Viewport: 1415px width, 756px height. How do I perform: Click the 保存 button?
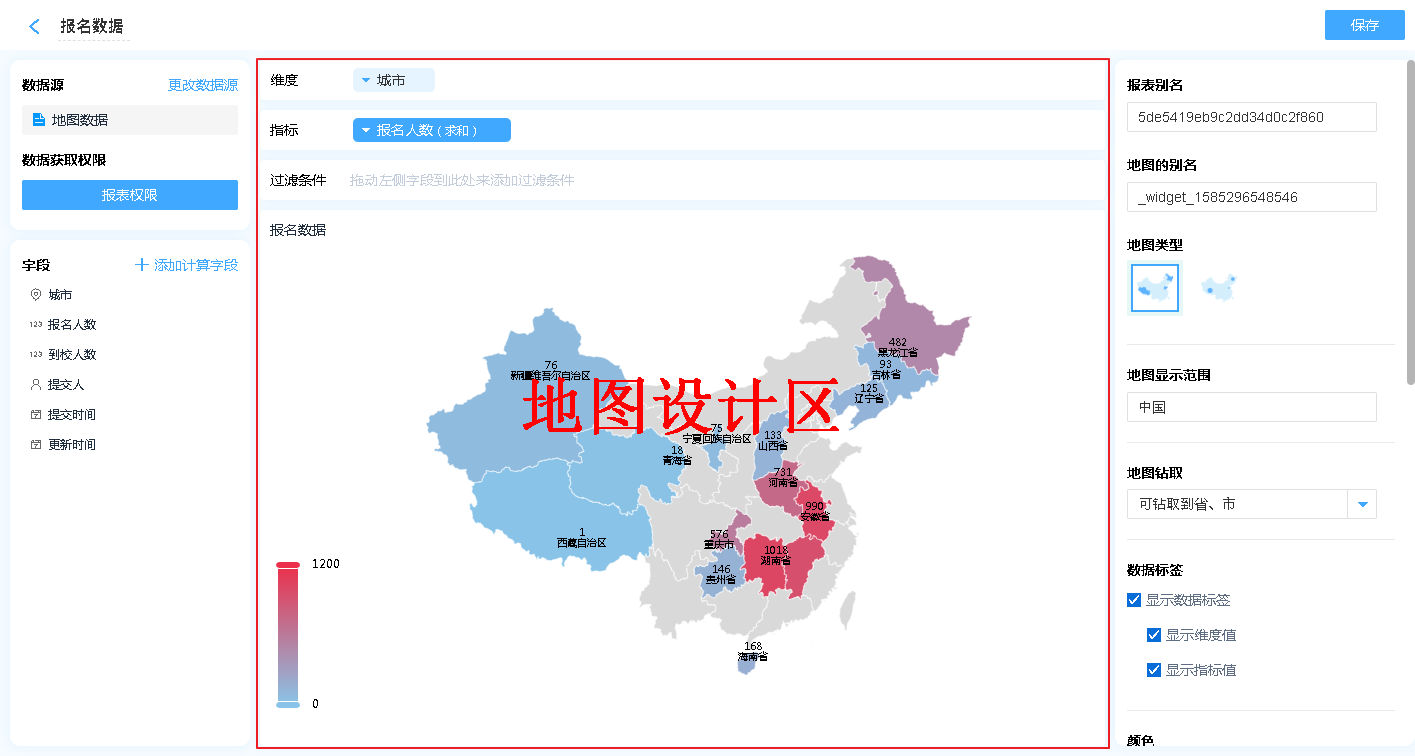click(1364, 25)
